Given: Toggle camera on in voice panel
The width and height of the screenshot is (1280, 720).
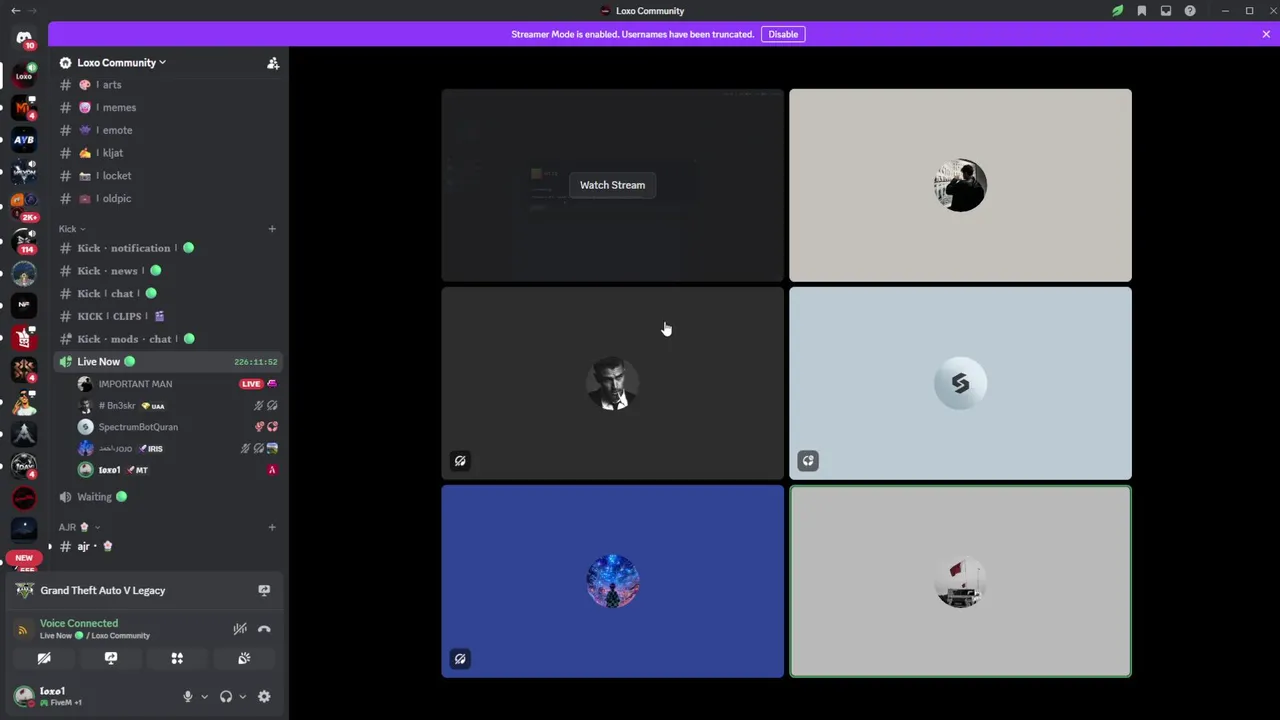Looking at the screenshot, I should [x=44, y=658].
